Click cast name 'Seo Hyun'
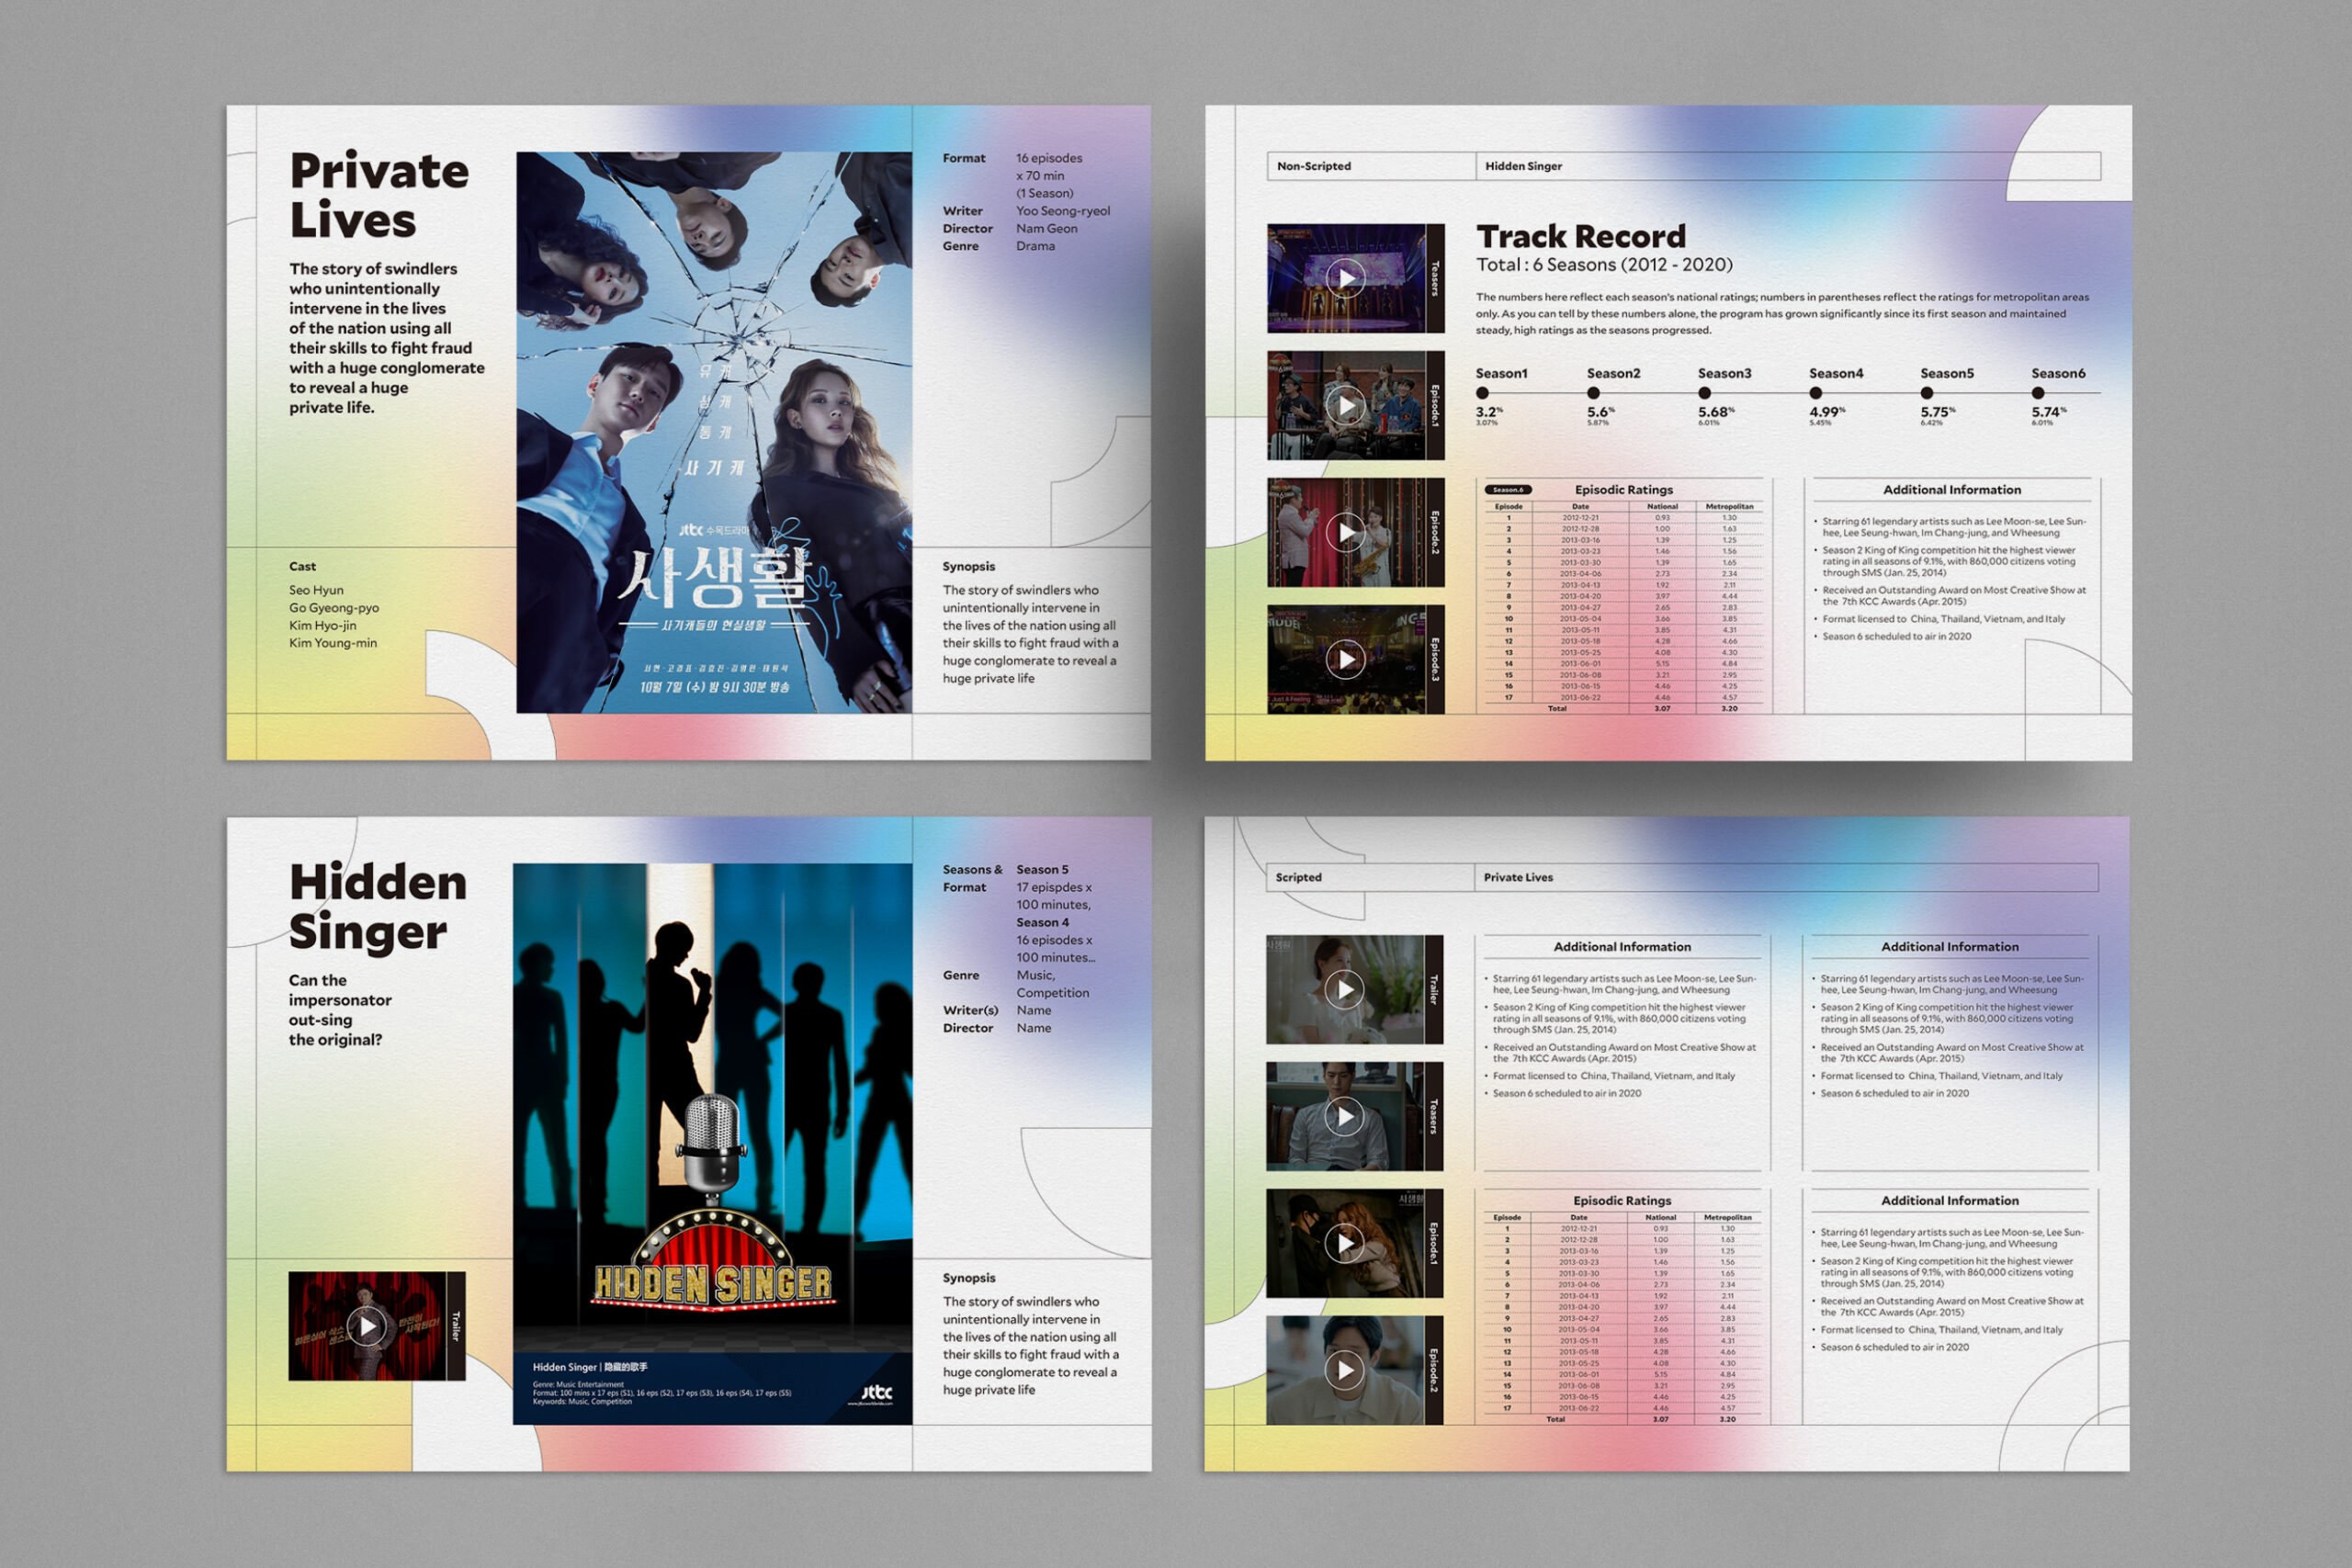Viewport: 2352px width, 1568px height. click(x=316, y=590)
